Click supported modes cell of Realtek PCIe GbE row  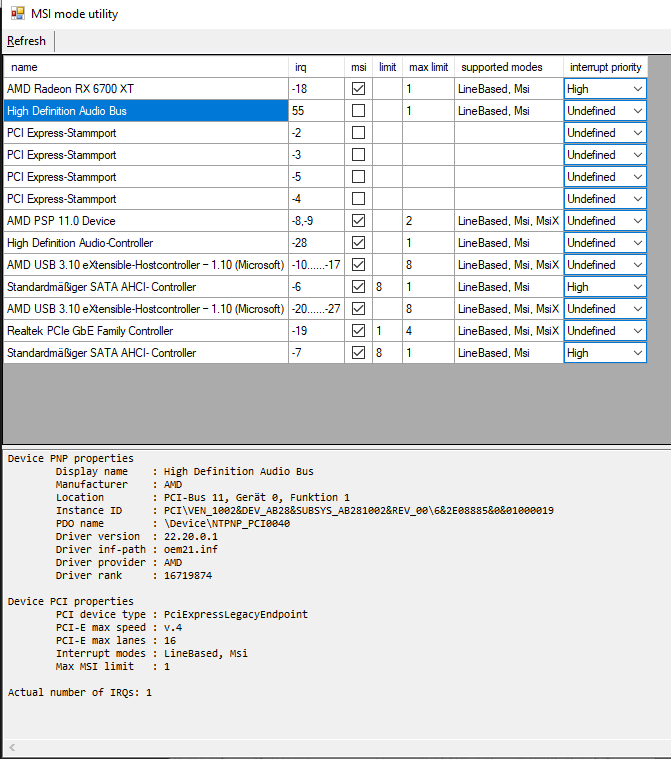(x=509, y=331)
